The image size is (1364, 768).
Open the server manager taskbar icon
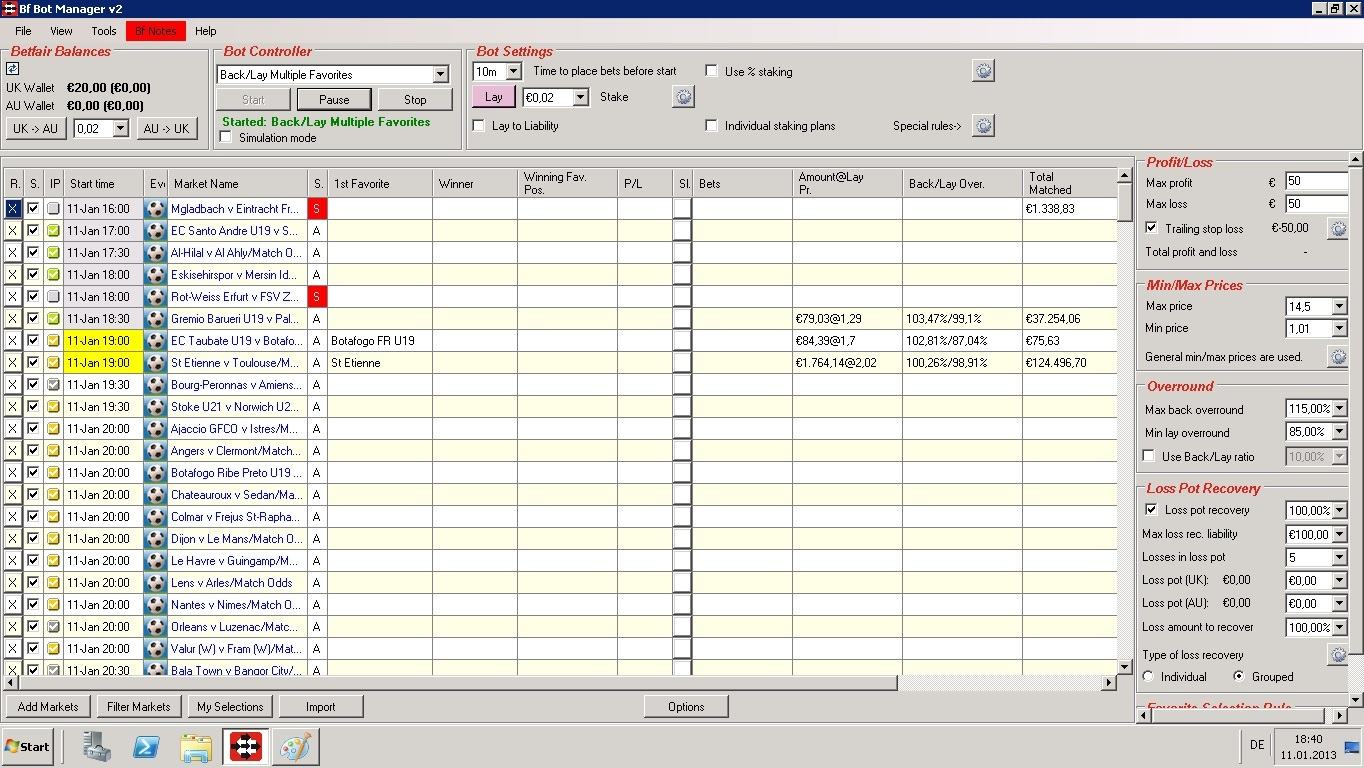click(98, 746)
